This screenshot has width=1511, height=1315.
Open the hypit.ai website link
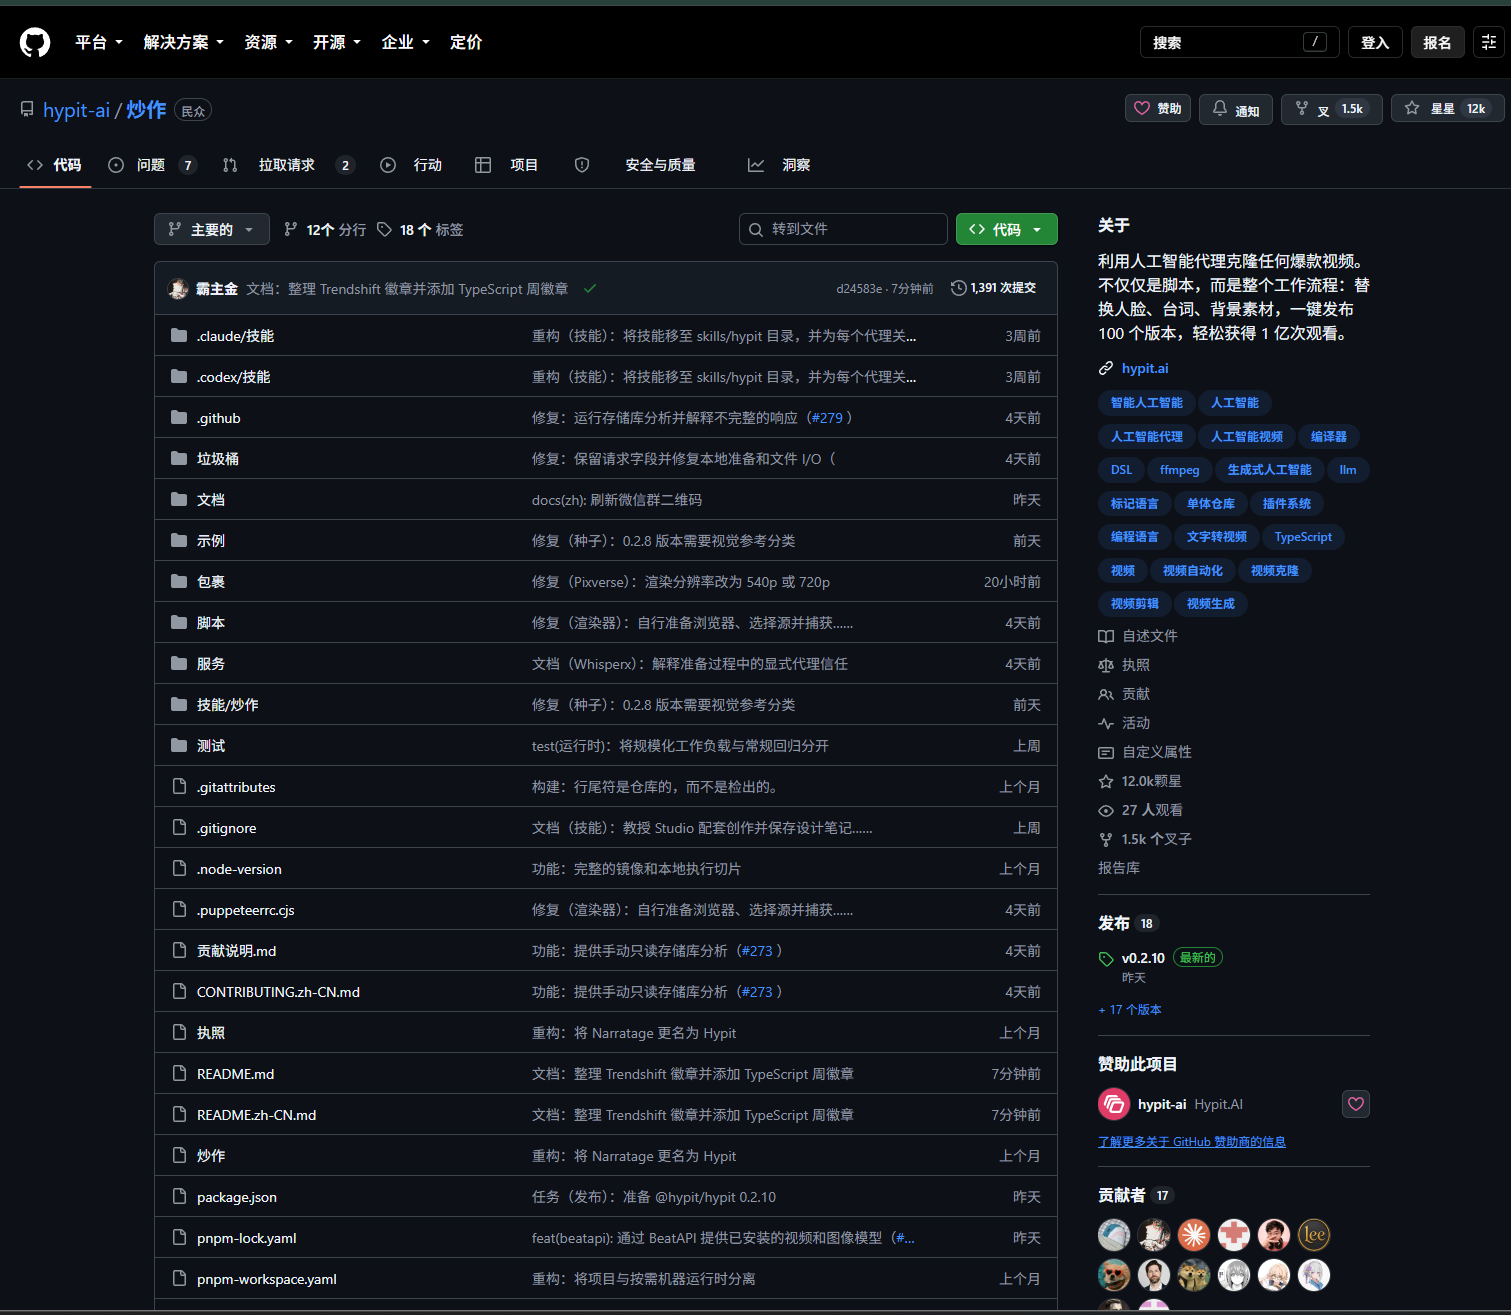tap(1145, 368)
